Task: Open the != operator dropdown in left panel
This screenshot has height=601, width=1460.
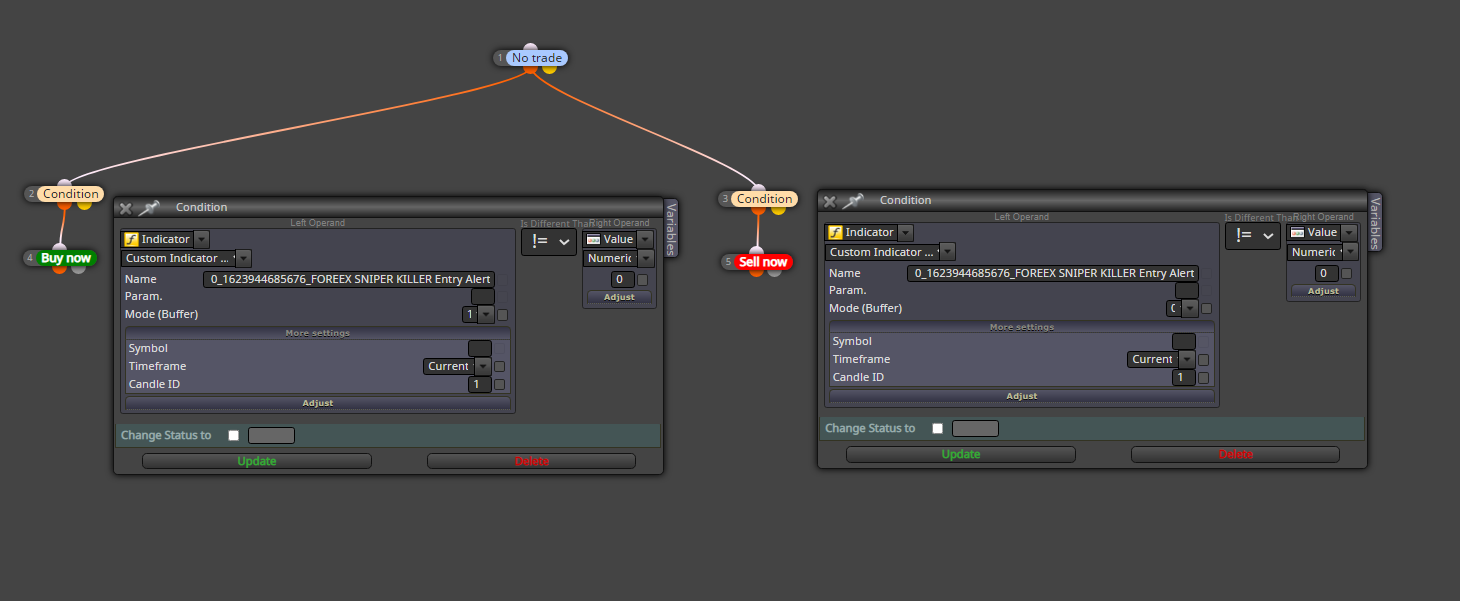Action: 549,242
